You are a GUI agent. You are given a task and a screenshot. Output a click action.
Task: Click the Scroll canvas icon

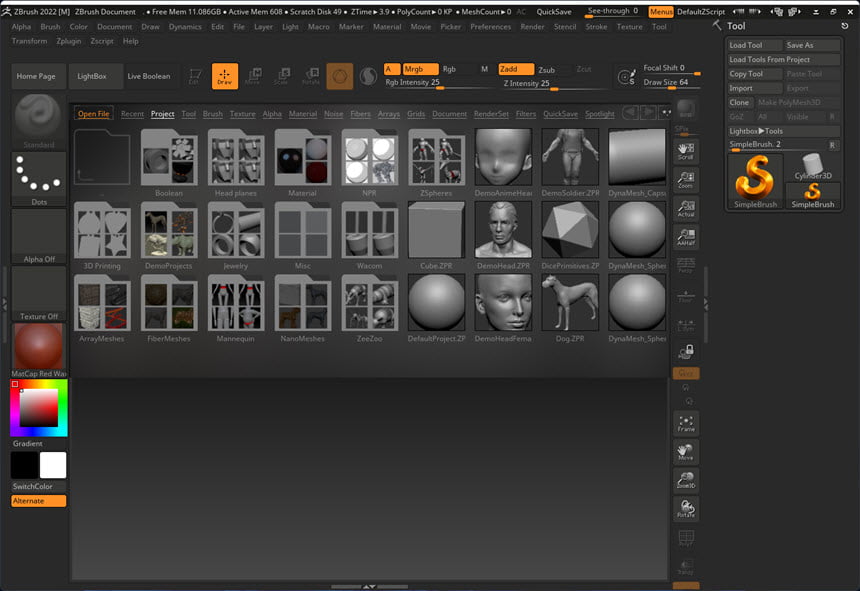click(x=686, y=151)
